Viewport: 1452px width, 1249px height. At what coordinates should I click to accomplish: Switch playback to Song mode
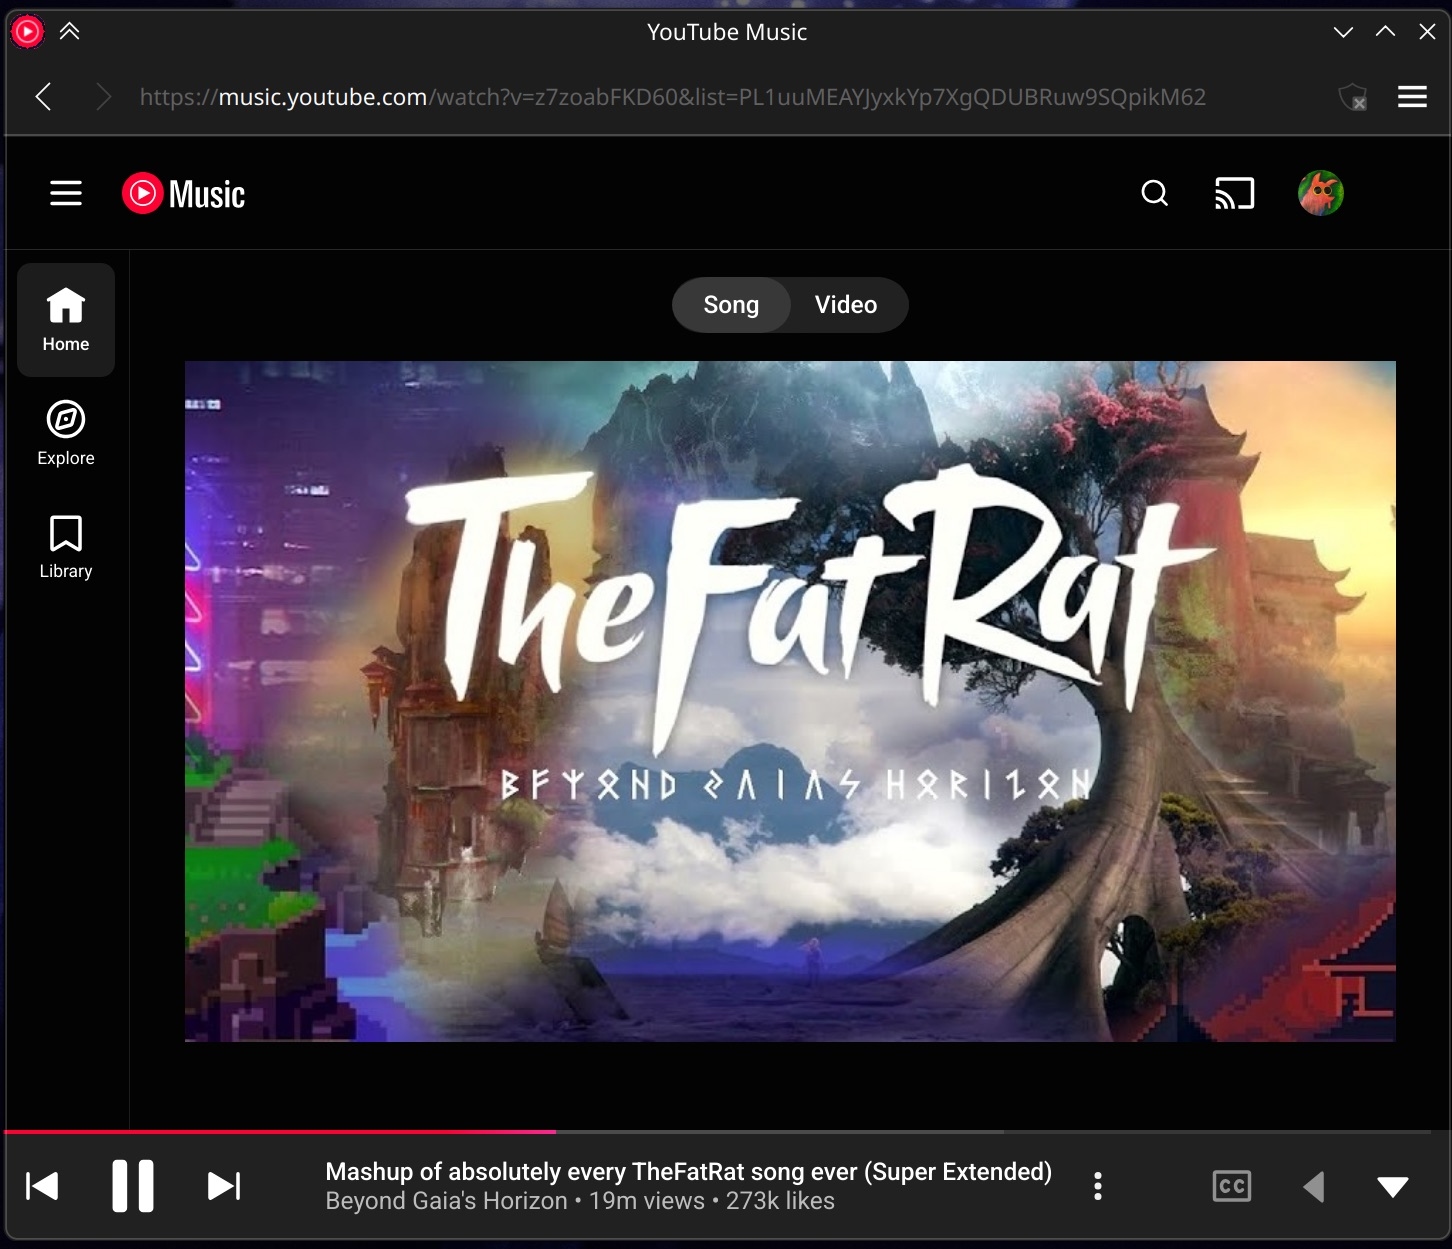(x=731, y=305)
